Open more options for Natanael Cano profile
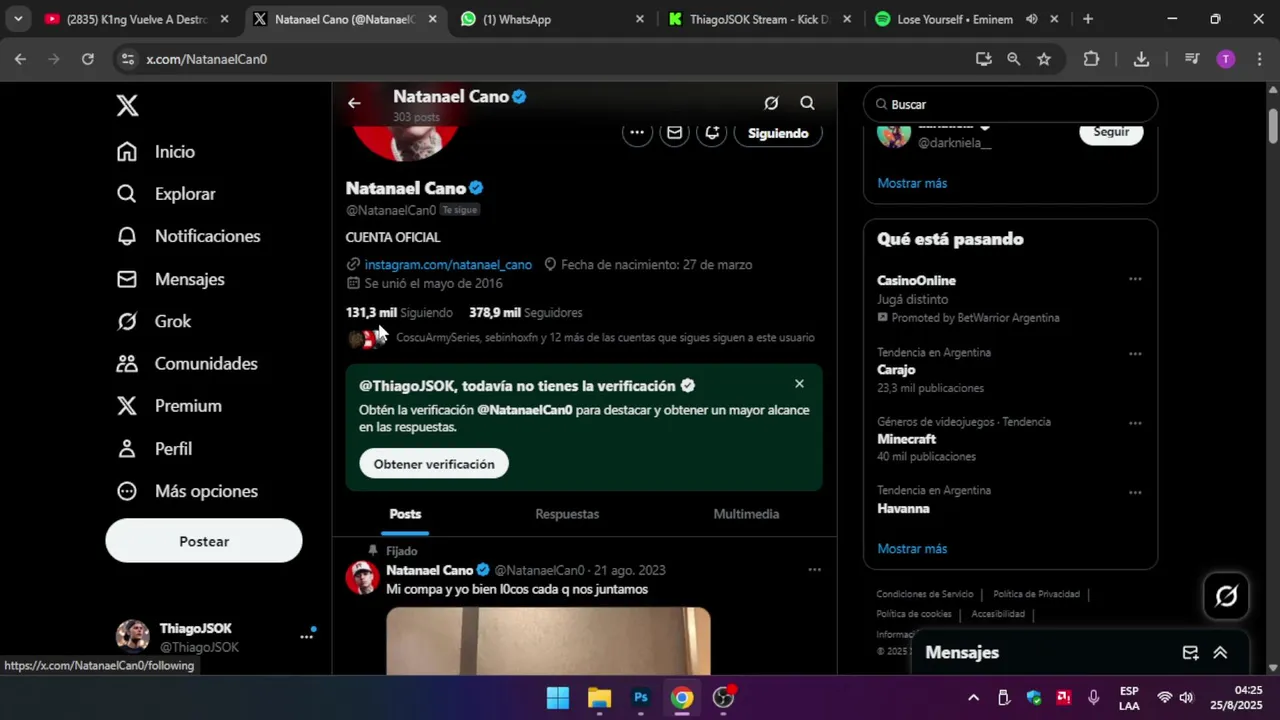 coord(637,132)
